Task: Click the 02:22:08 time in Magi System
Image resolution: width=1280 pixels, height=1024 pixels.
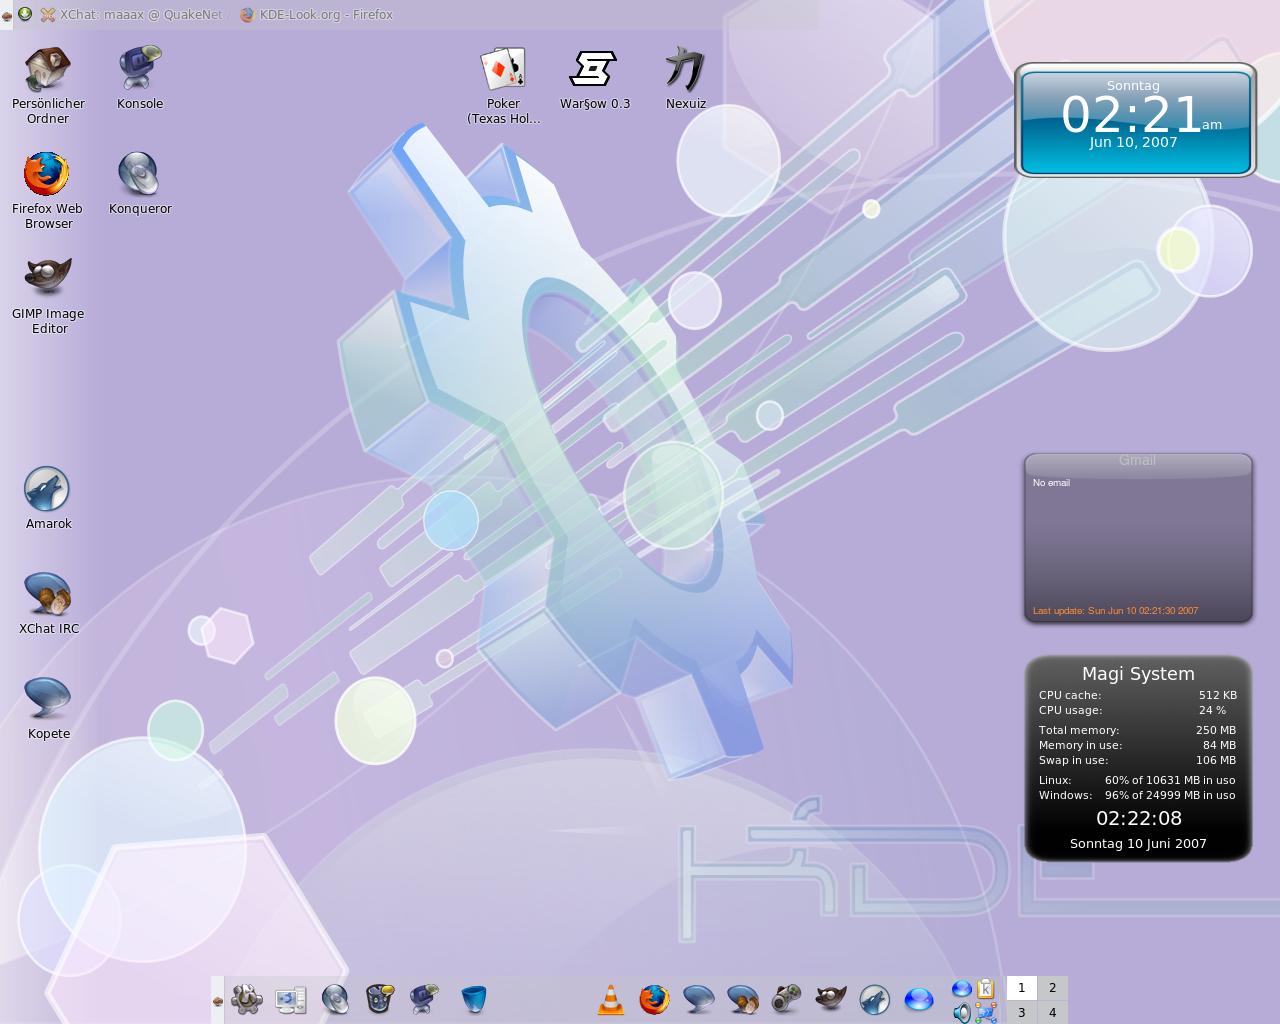Action: 1139,818
